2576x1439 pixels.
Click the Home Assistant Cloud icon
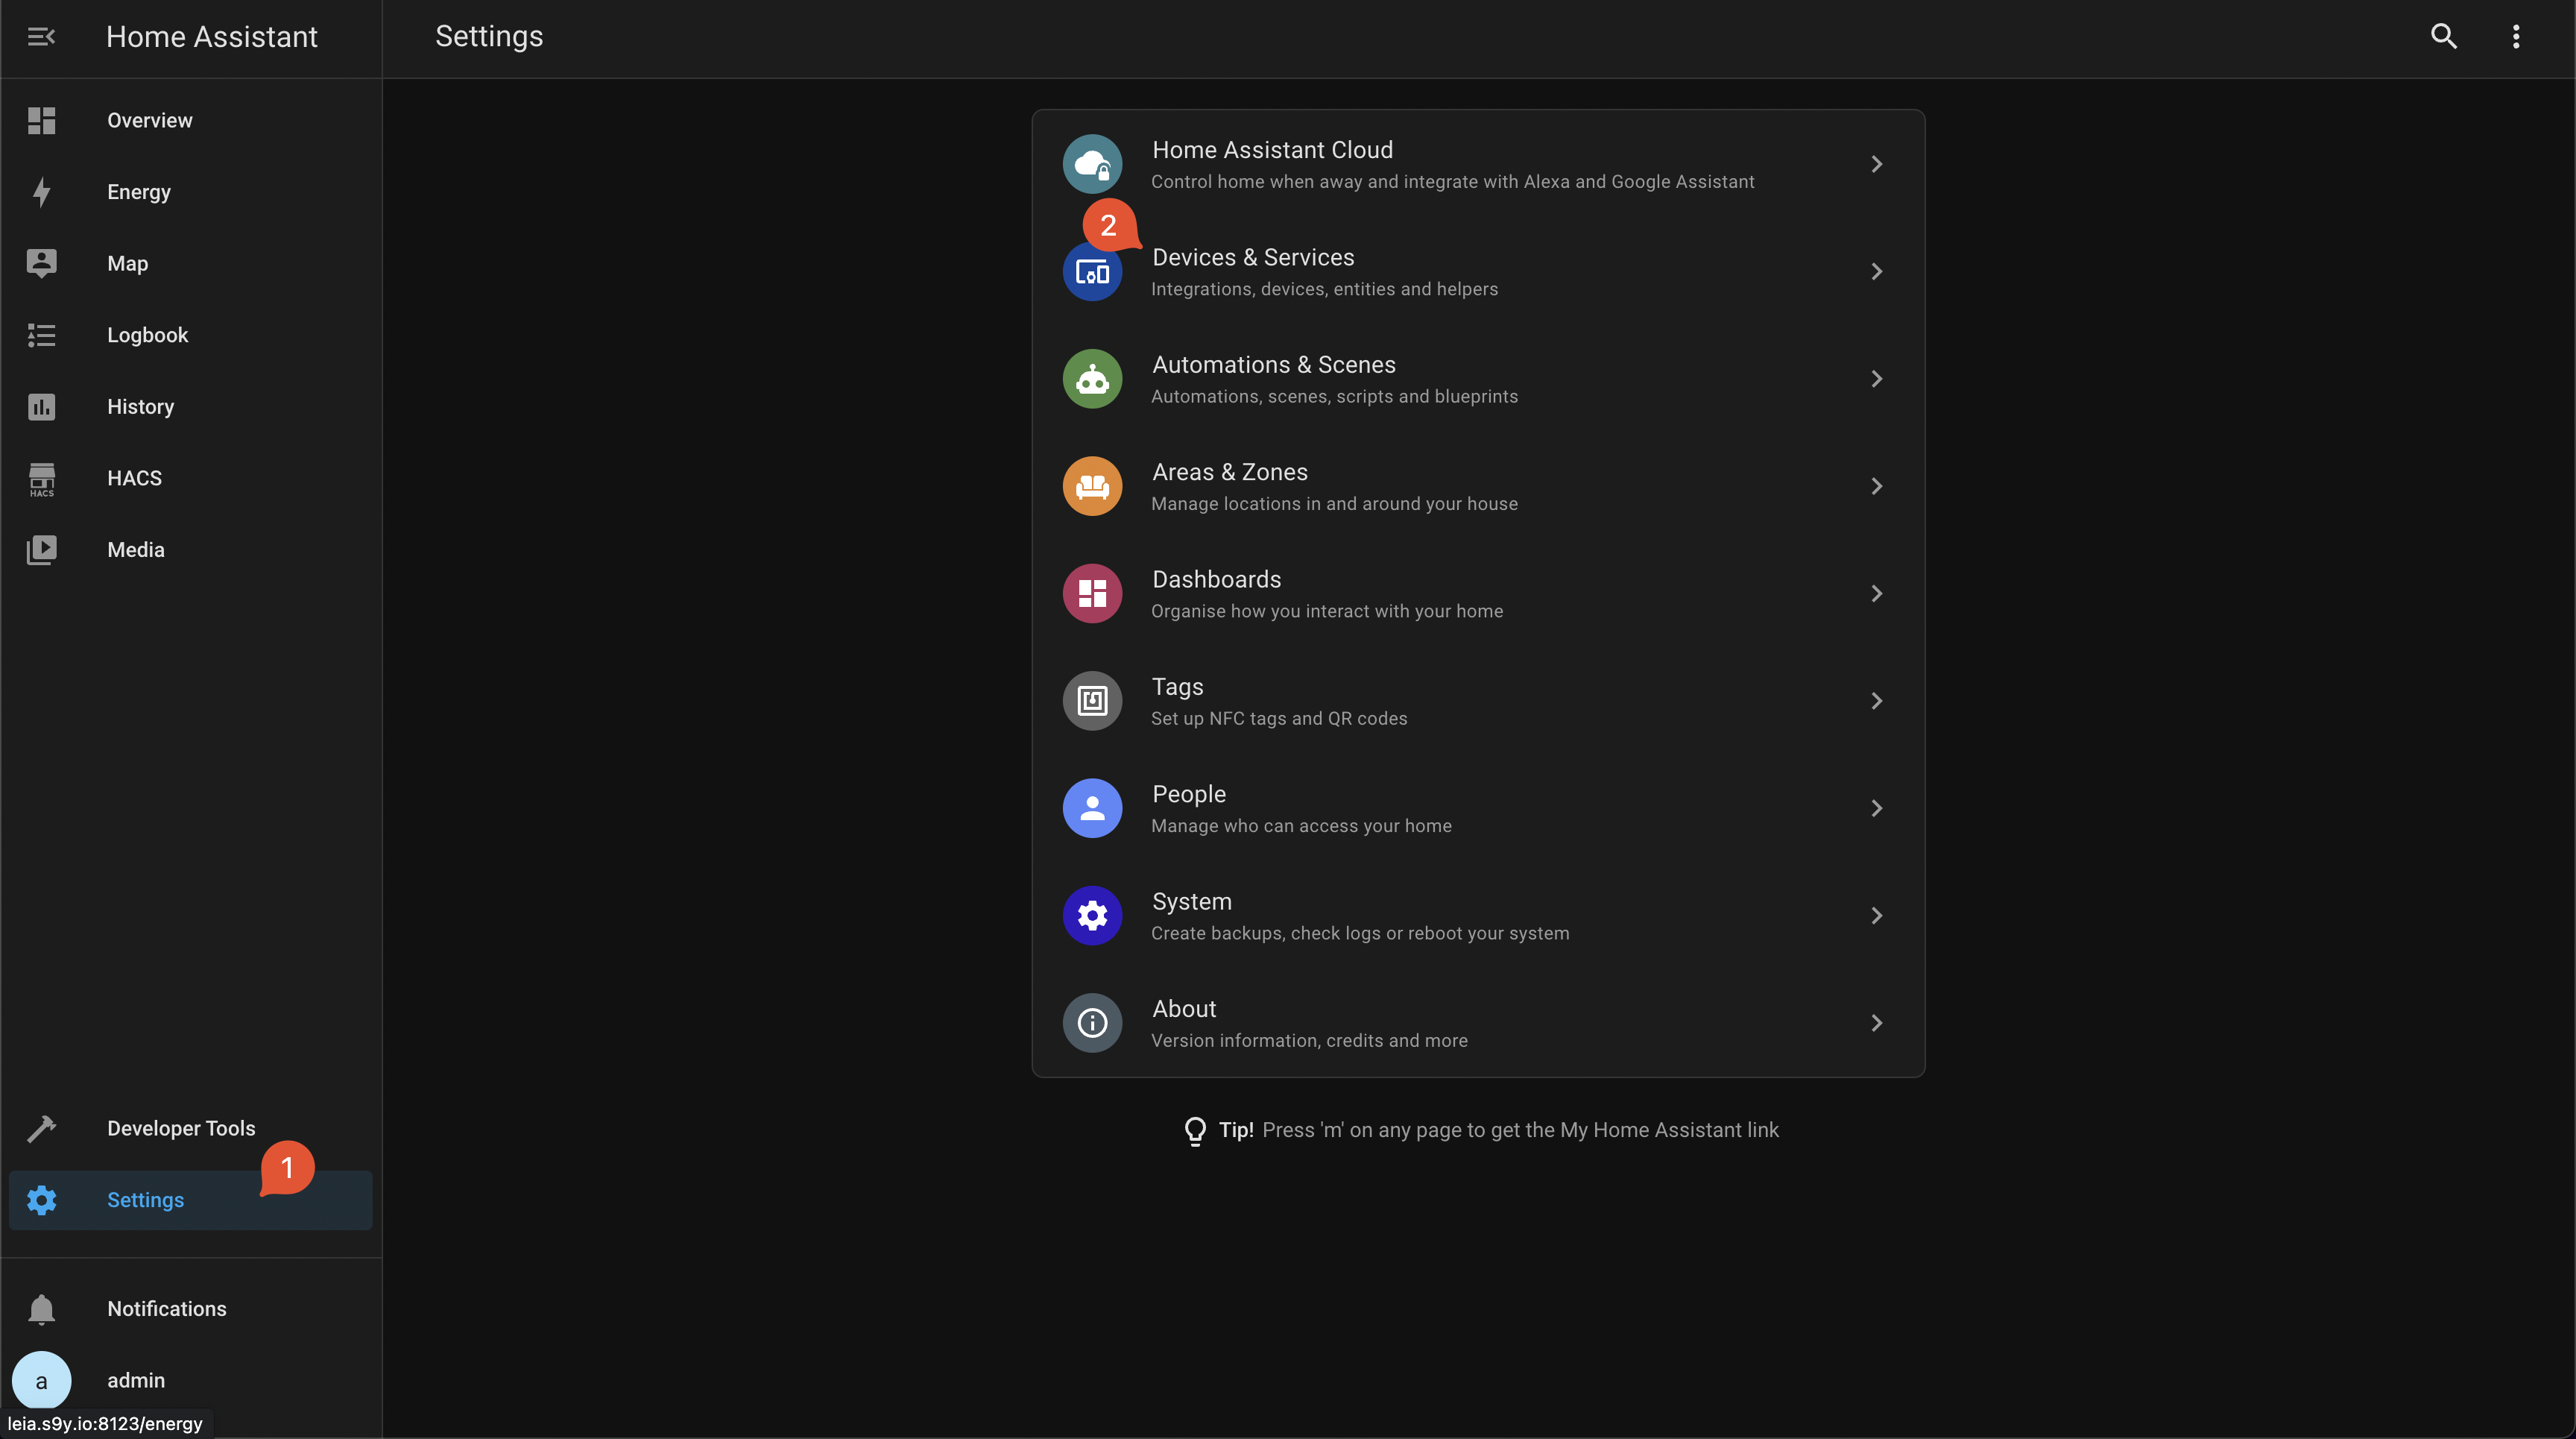click(x=1092, y=165)
